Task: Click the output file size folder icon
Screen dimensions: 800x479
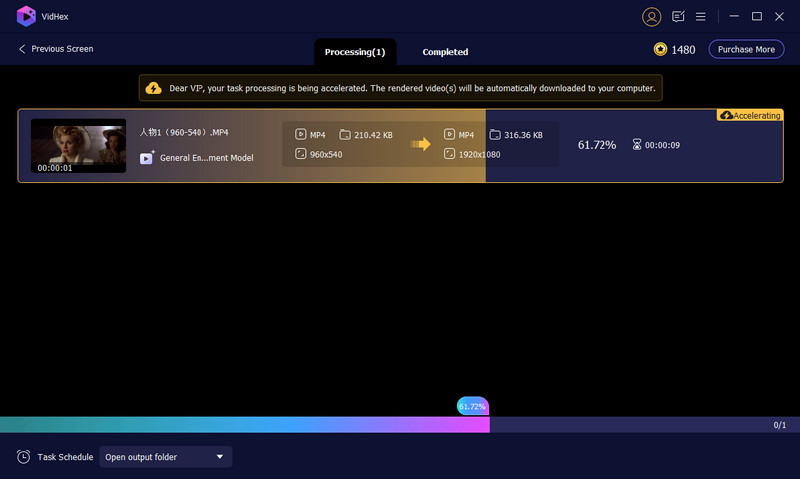Action: [x=495, y=134]
